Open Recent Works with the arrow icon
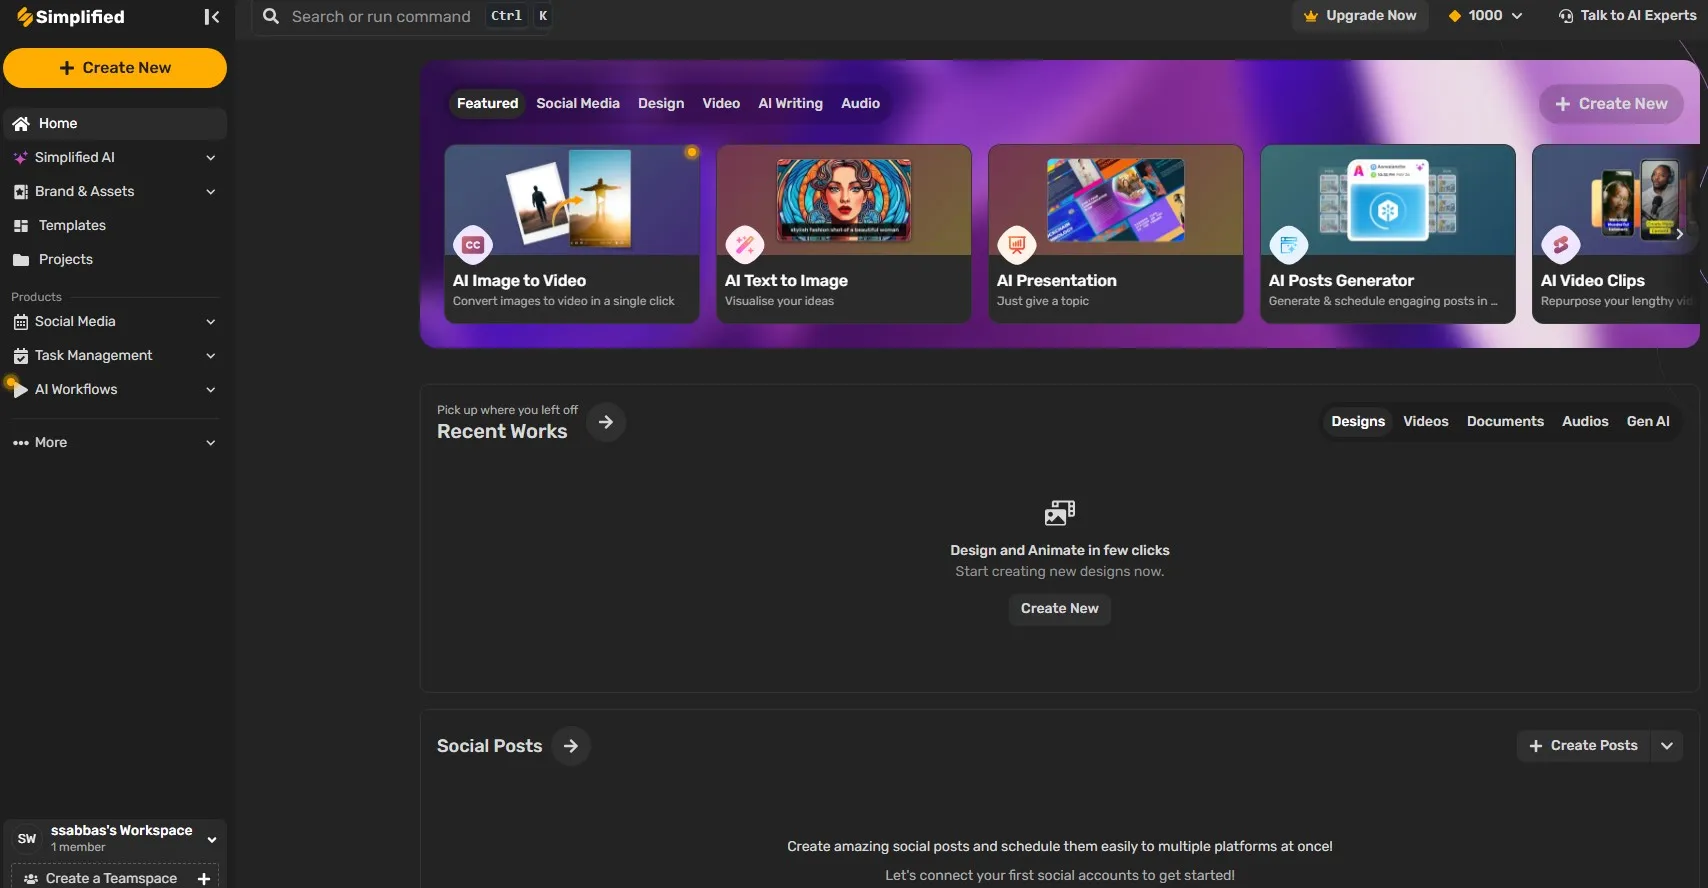1708x888 pixels. (606, 422)
